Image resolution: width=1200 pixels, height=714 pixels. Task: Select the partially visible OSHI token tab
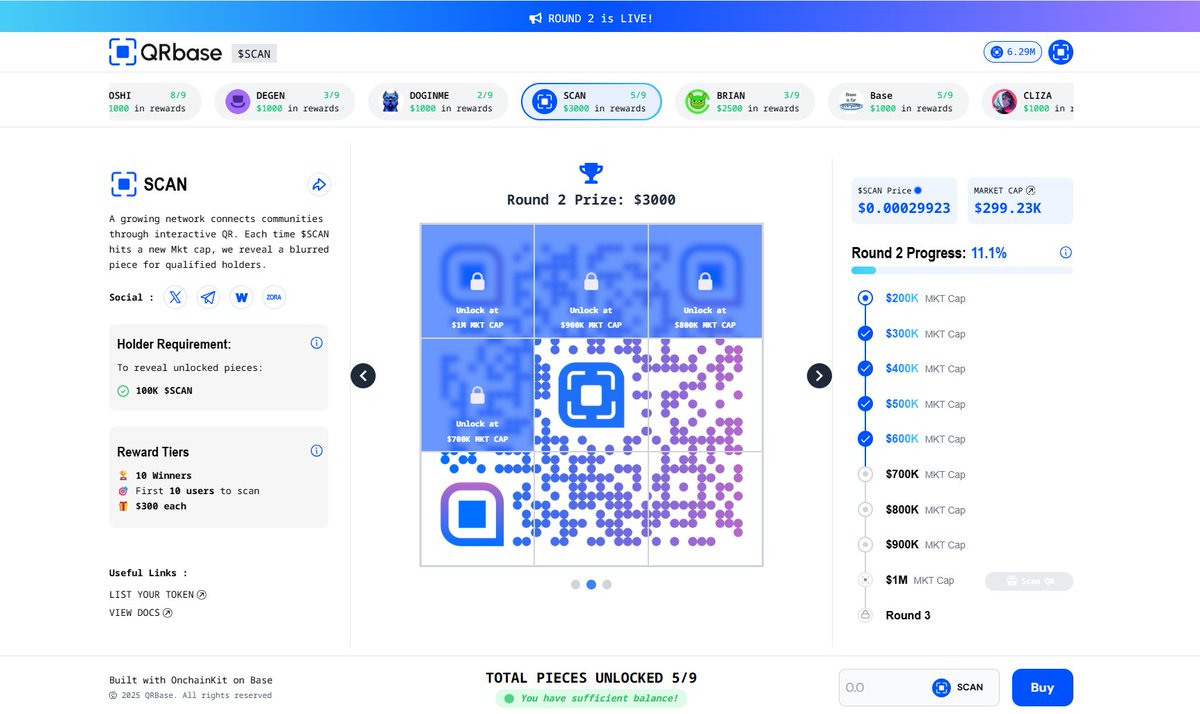click(x=155, y=101)
